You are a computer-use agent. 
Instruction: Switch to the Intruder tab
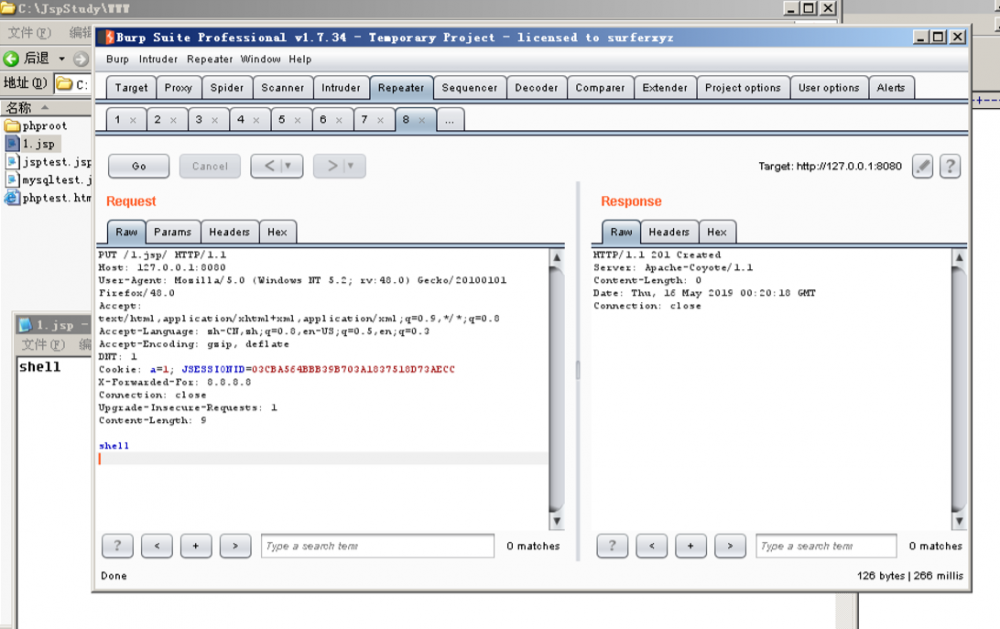(341, 88)
